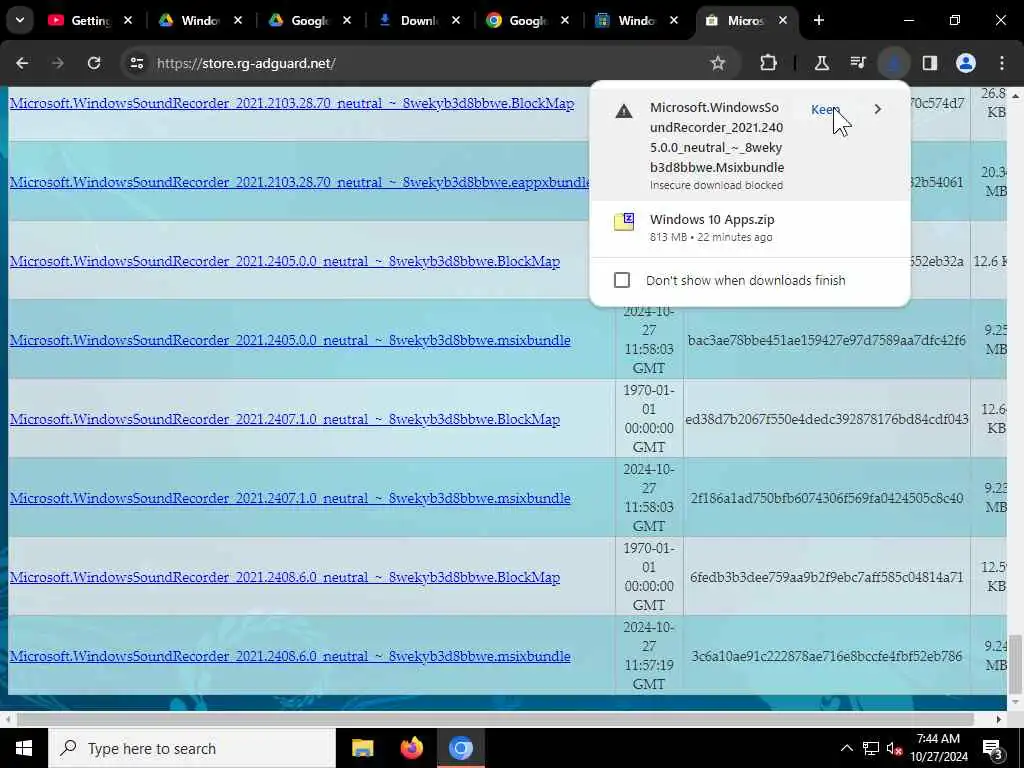1024x768 pixels.
Task: Select hash starting ed38d7b2067f550e
Action: (827, 419)
